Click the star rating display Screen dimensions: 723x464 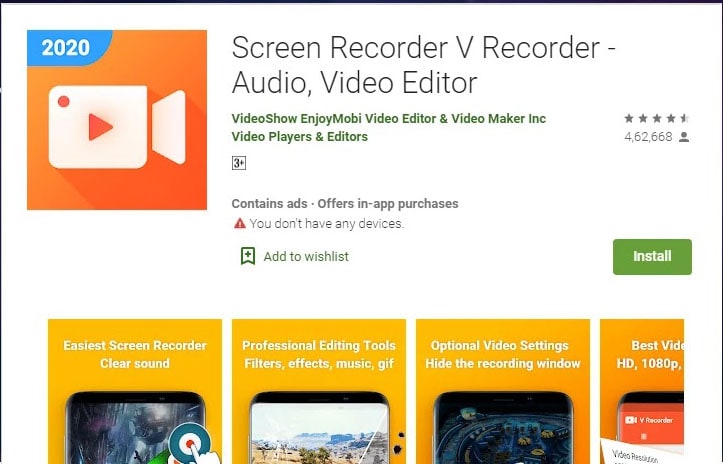pyautogui.click(x=657, y=119)
